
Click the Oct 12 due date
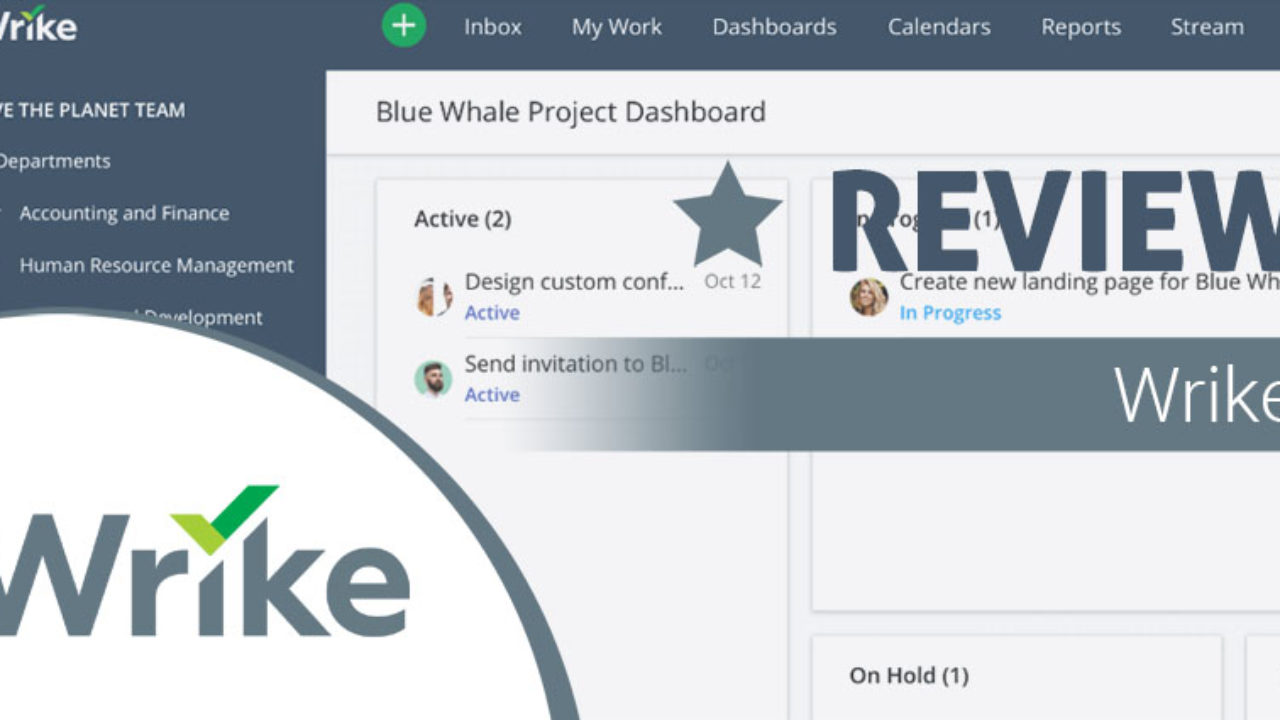pyautogui.click(x=733, y=282)
